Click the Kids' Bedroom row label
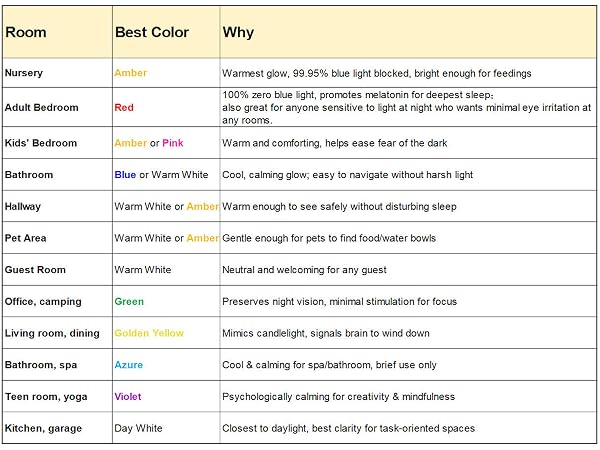This screenshot has height=450, width=600. coord(41,143)
